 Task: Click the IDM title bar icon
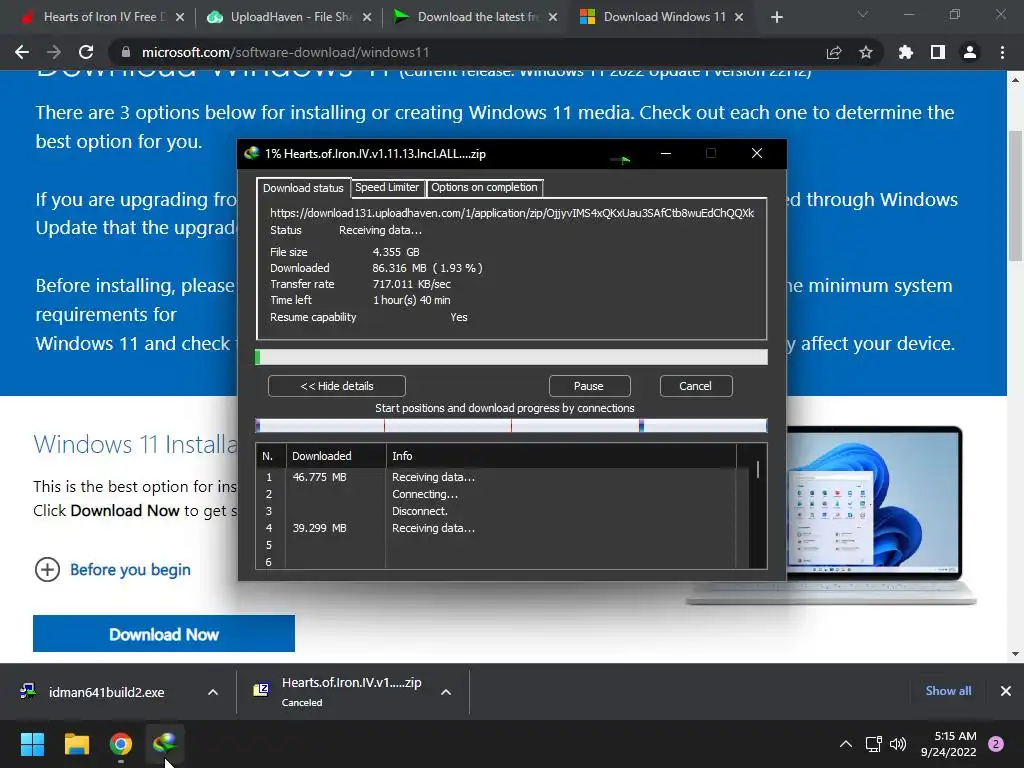[251, 153]
